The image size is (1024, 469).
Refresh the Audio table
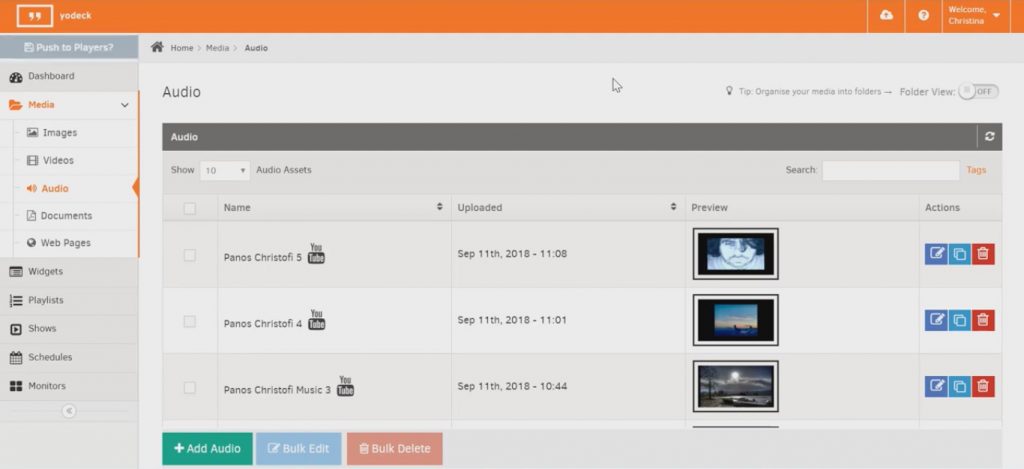click(989, 137)
